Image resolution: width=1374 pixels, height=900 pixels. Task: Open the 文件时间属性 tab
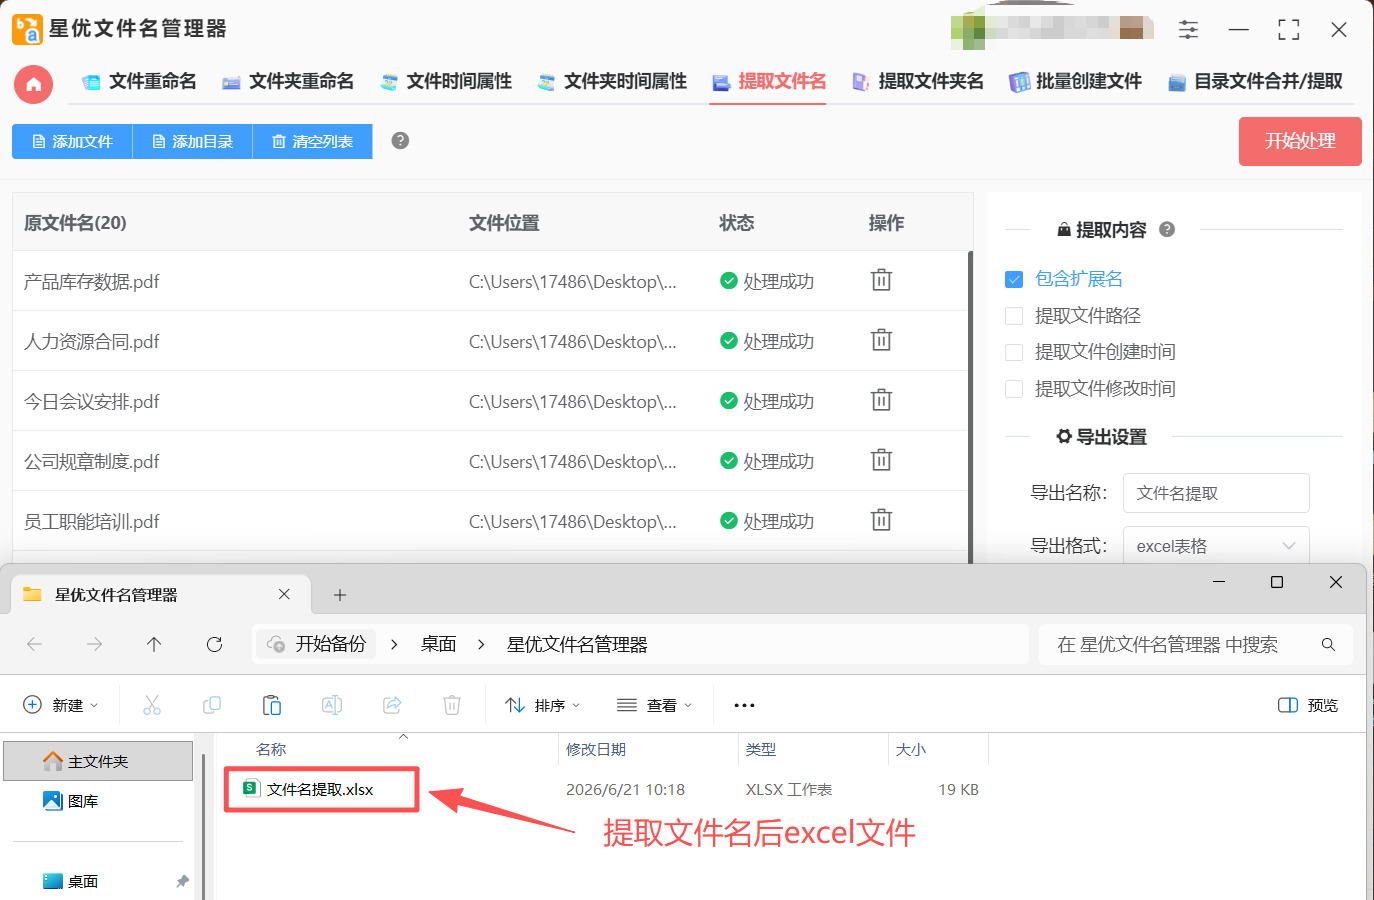click(x=446, y=82)
